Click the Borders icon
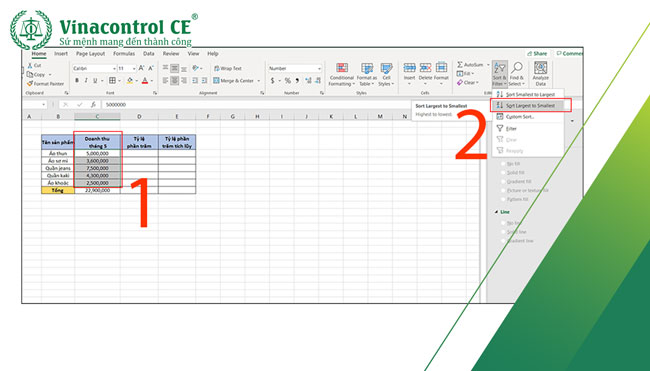The height and width of the screenshot is (371, 650). [x=112, y=80]
